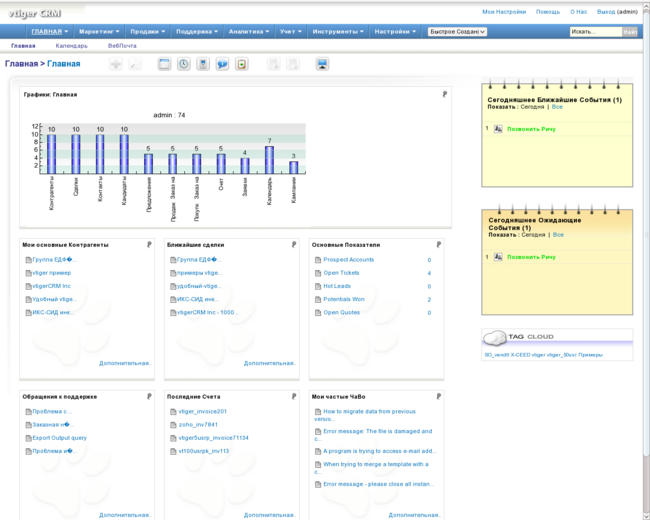Switch to the ВебПочта sub-tab

pos(122,46)
